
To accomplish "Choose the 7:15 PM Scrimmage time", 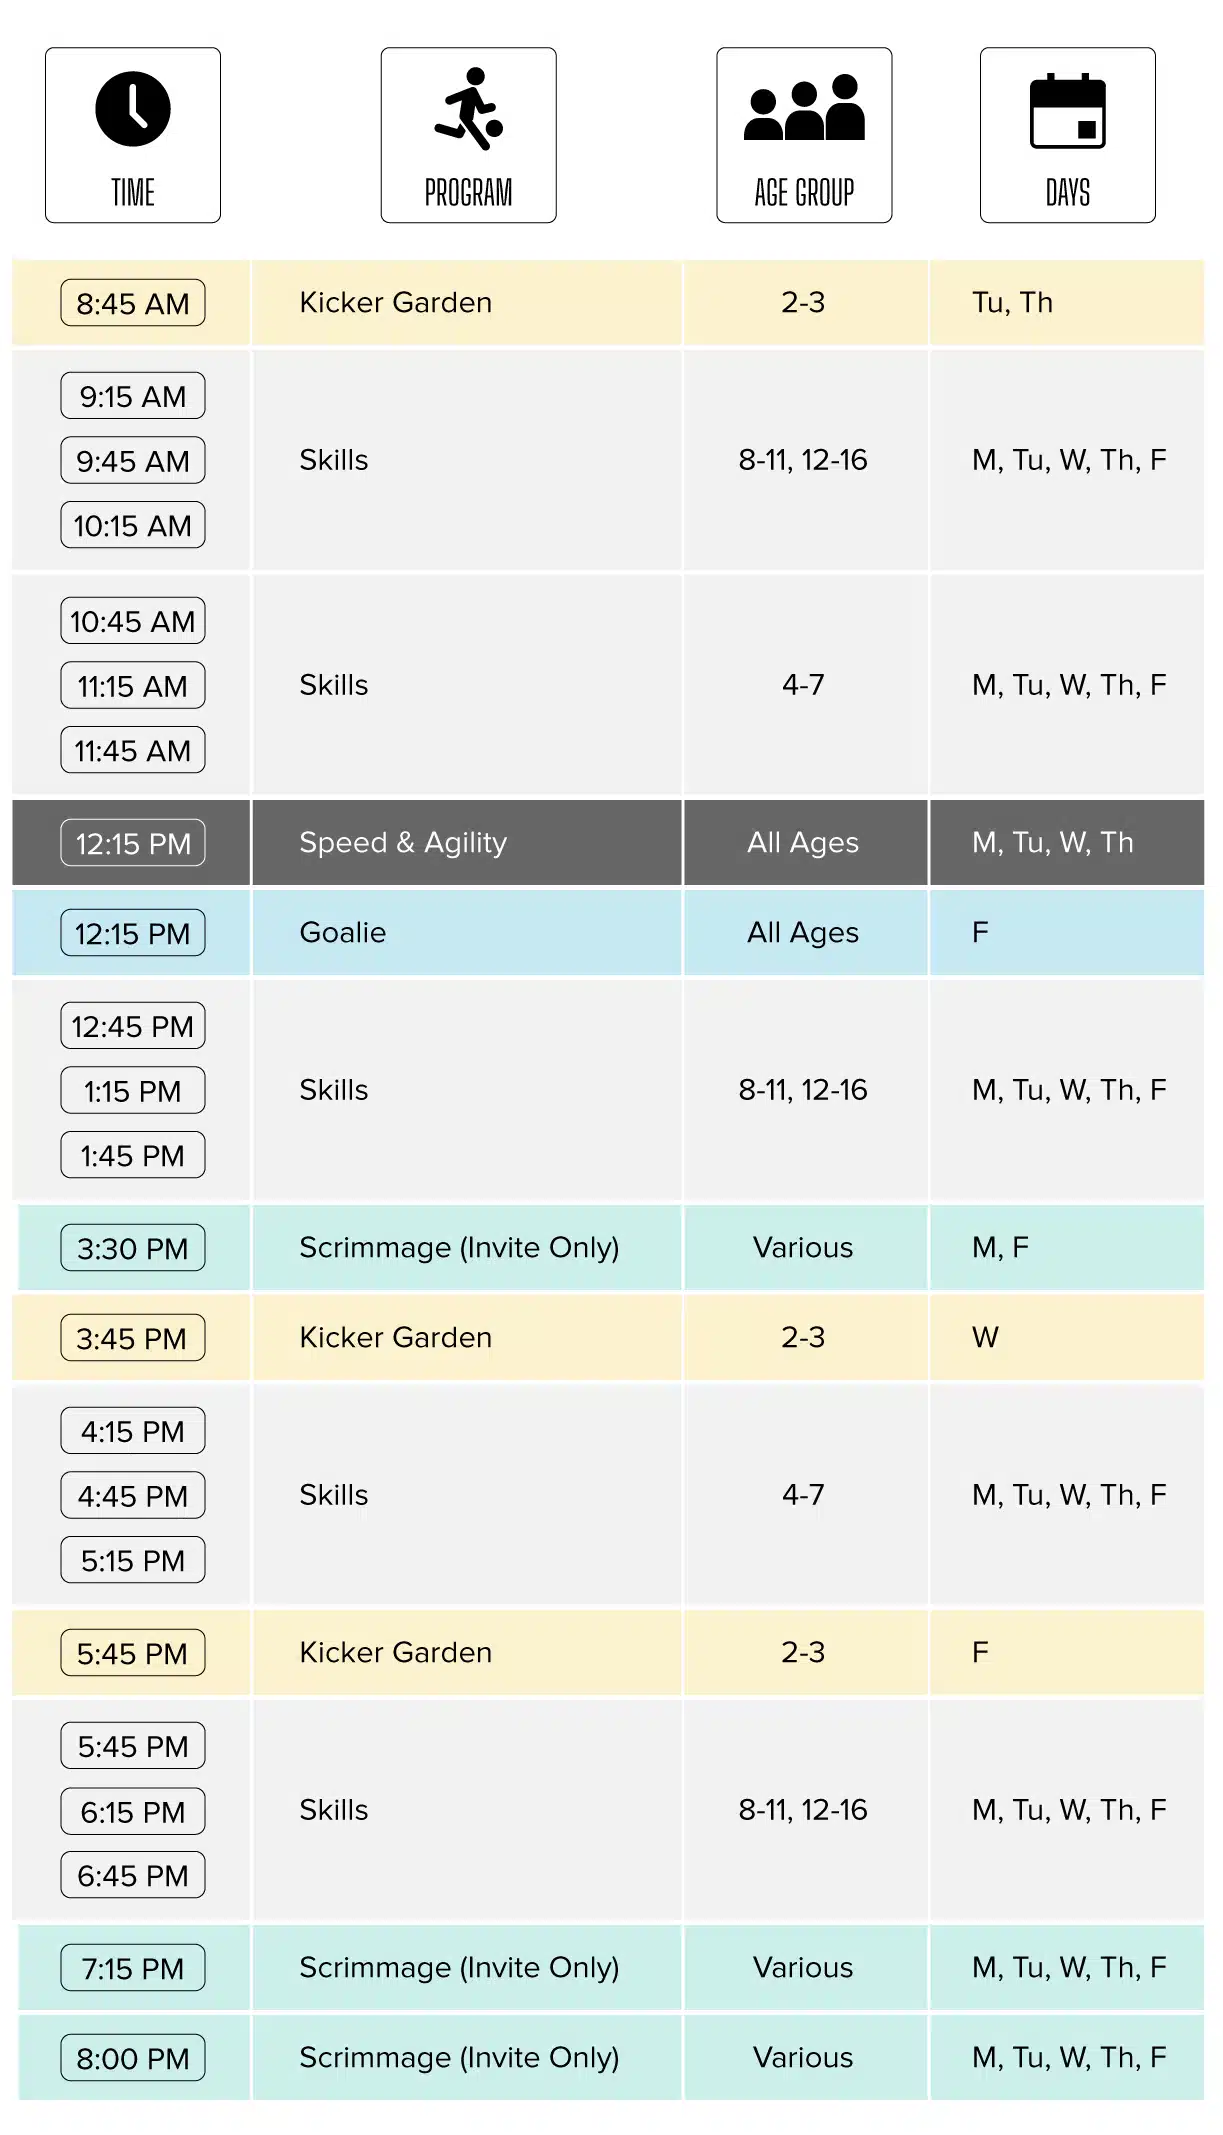I will (x=133, y=1968).
